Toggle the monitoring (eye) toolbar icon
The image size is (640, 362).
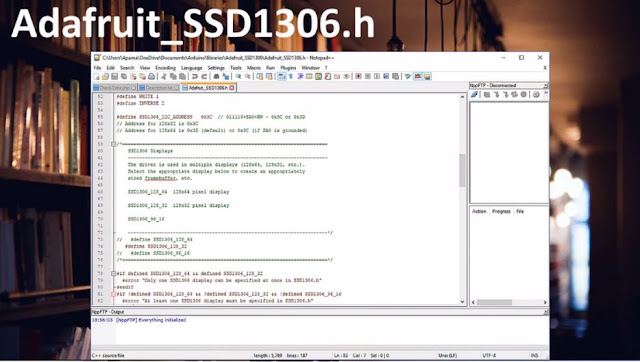[x=346, y=76]
